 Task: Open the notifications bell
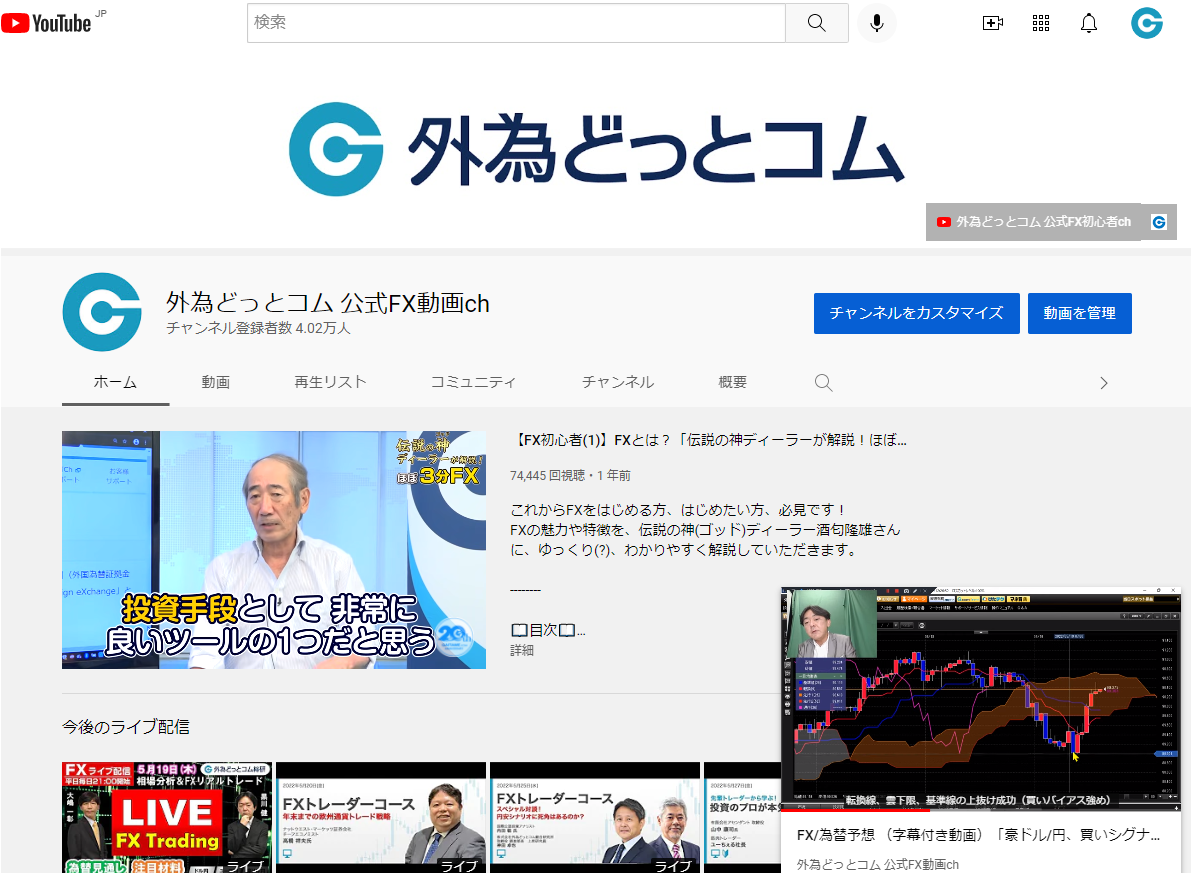(1088, 23)
